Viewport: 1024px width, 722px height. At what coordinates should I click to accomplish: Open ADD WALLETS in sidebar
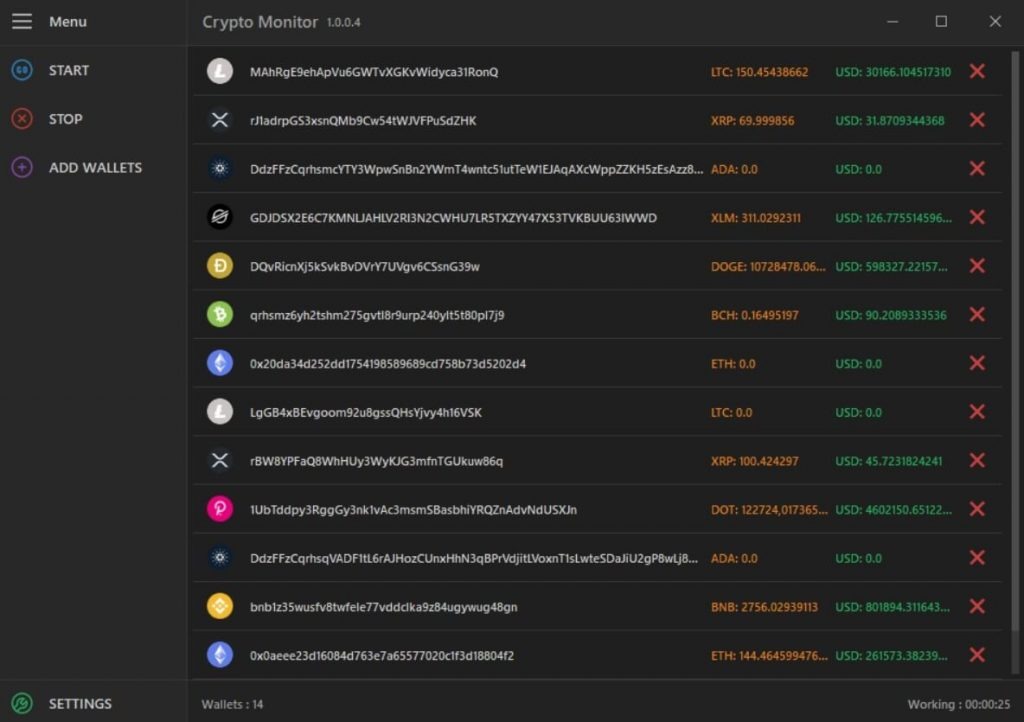coord(93,168)
